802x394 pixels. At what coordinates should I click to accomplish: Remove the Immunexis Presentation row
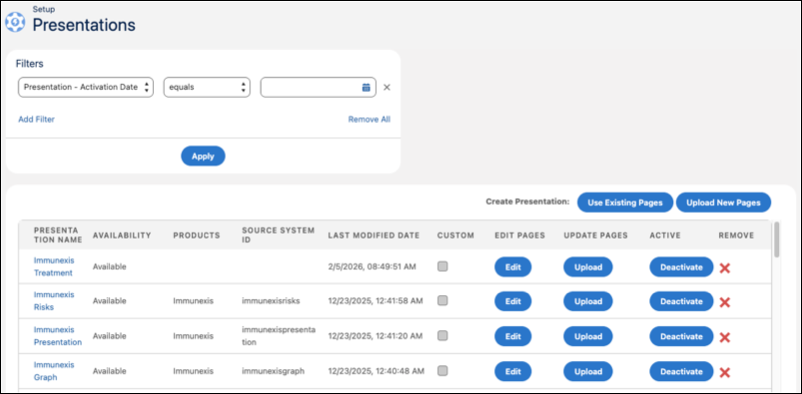tap(724, 337)
